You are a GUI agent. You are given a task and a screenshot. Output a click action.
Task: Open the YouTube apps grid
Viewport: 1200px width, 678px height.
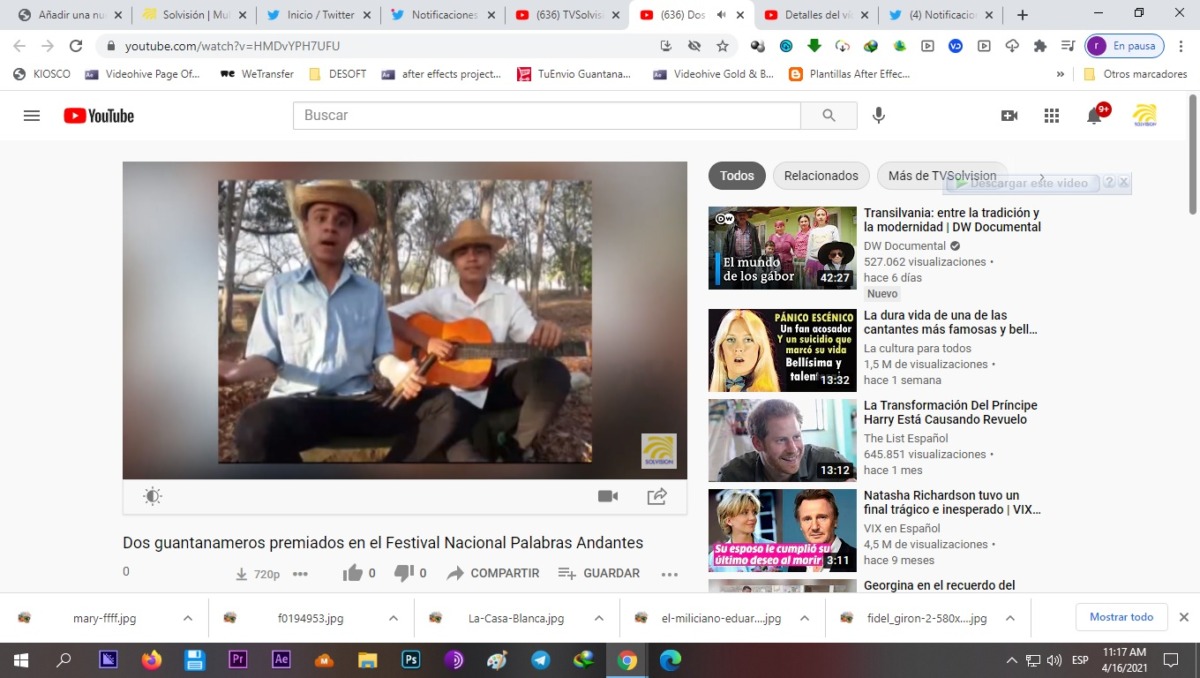click(x=1051, y=115)
